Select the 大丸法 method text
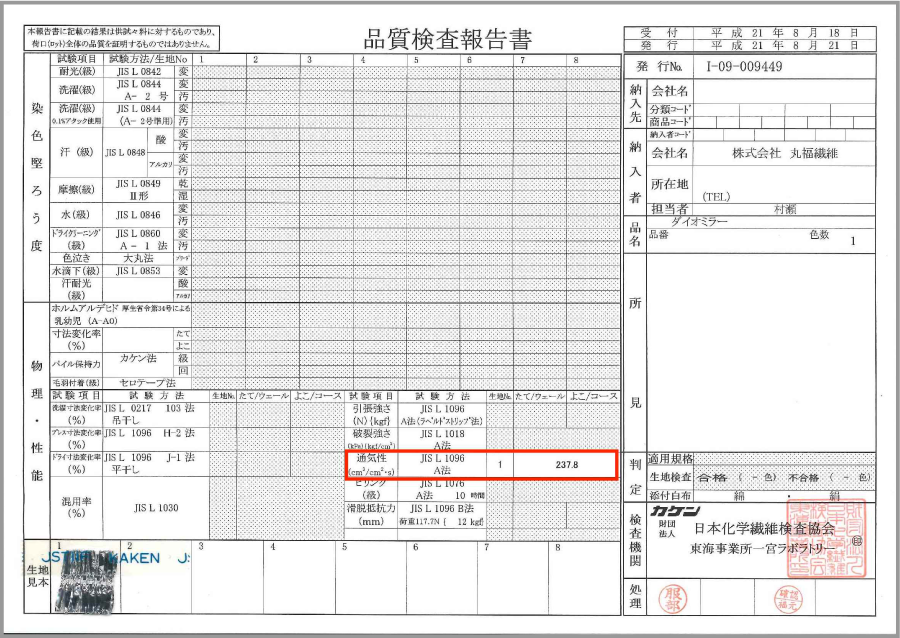The width and height of the screenshot is (900, 638). tap(138, 258)
